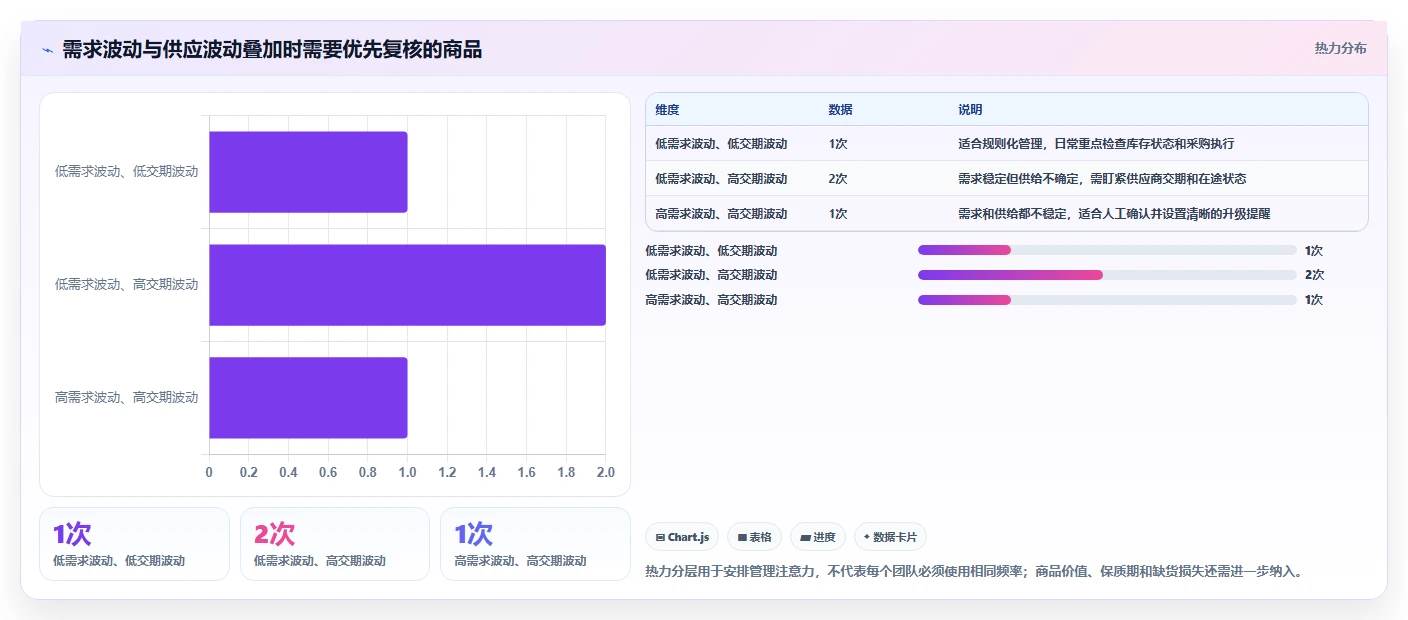Click the x-axis tick label 1.4
The image size is (1408, 620).
pos(487,472)
